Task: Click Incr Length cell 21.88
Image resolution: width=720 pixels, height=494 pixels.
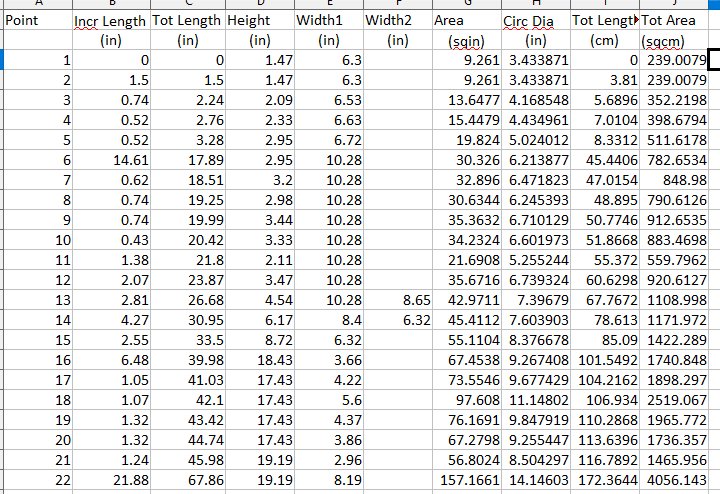Action: 112,480
